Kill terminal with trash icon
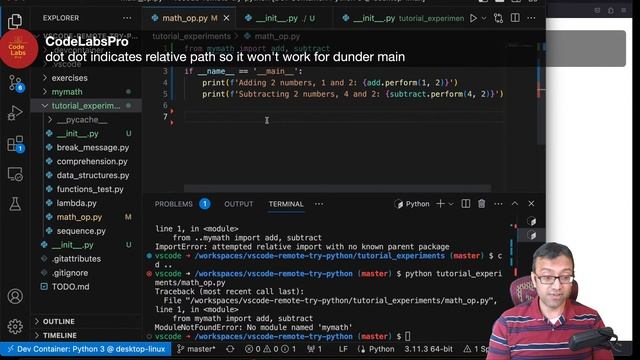This screenshot has height=360, width=640. click(482, 204)
